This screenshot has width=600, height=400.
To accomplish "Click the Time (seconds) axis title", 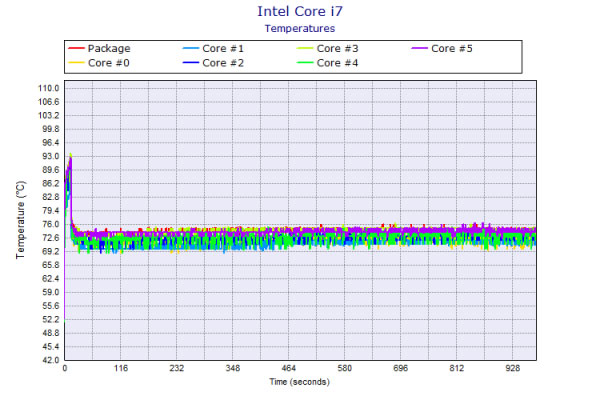I will [x=299, y=382].
